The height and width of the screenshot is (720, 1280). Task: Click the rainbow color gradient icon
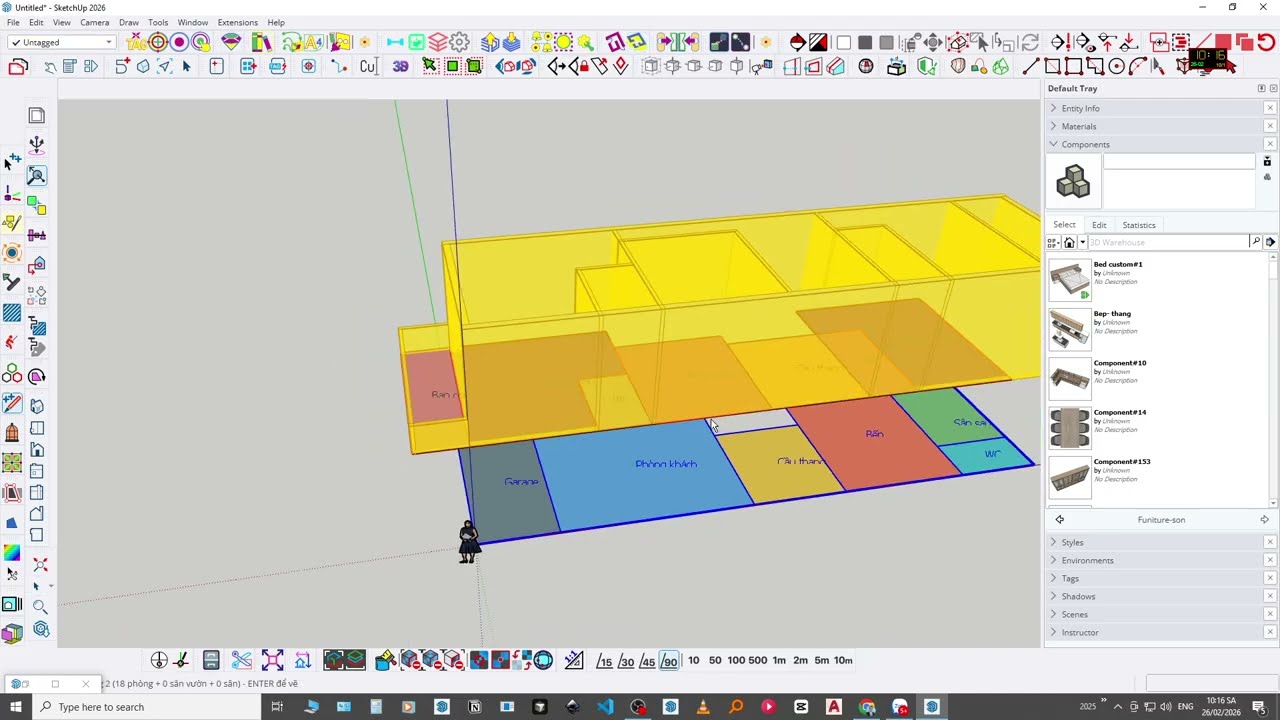click(12, 553)
